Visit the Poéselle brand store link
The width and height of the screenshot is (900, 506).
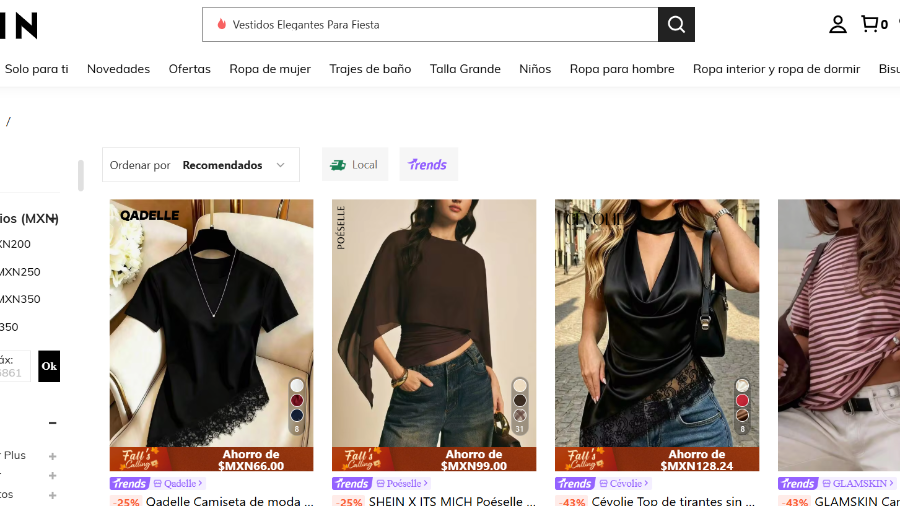(x=402, y=484)
